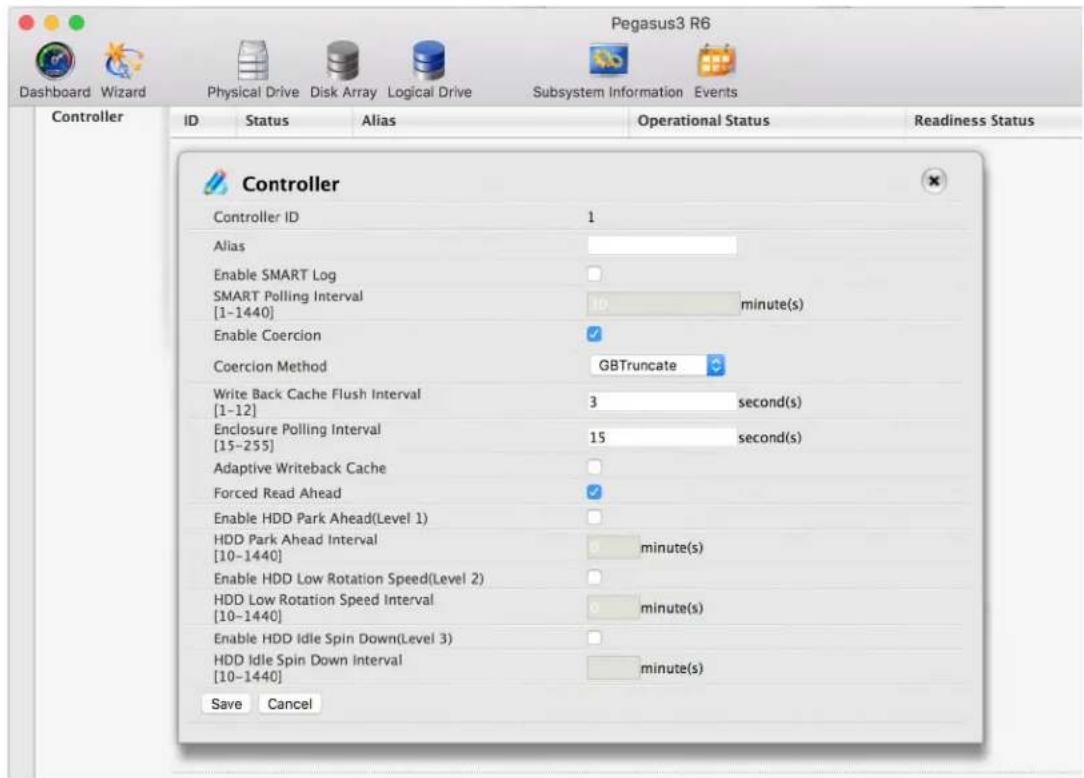The height and width of the screenshot is (778, 1084).
Task: Enable HDD Park Ahead Level 1 checkbox
Action: (594, 517)
